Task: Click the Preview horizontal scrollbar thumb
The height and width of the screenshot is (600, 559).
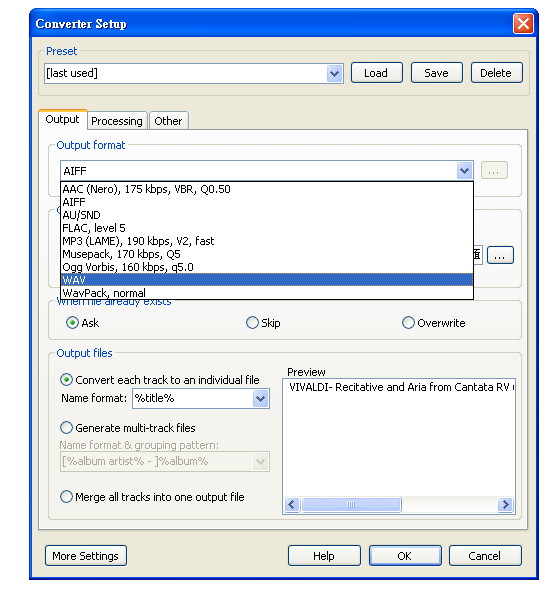Action: tap(351, 504)
